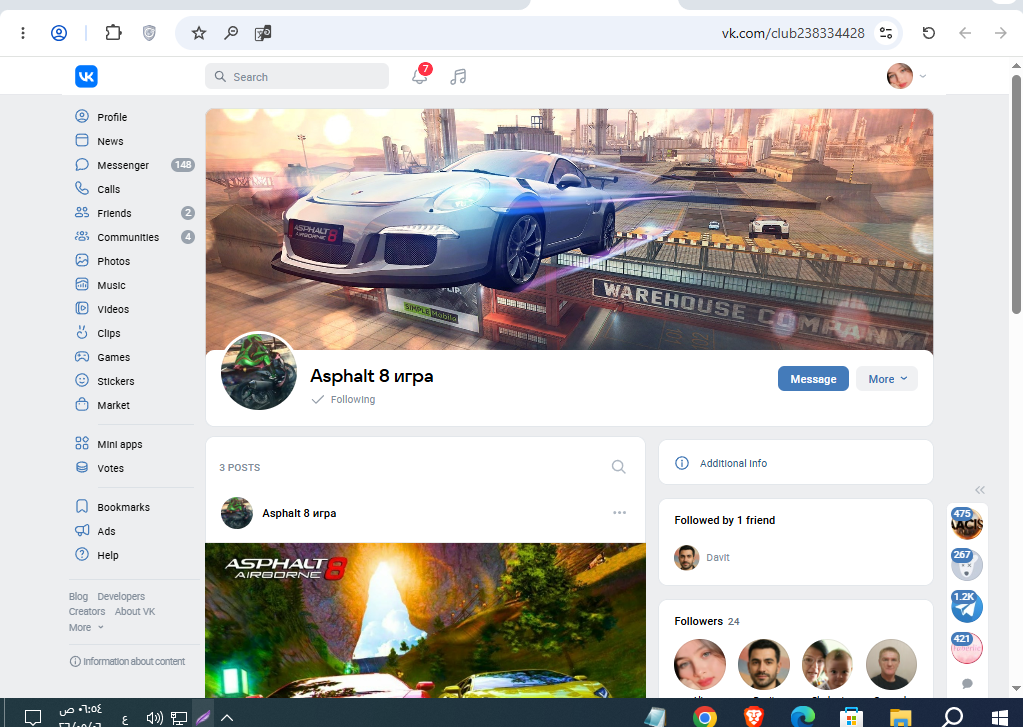Open post author Asphalt 8 игра
The image size is (1023, 727).
coord(299,513)
